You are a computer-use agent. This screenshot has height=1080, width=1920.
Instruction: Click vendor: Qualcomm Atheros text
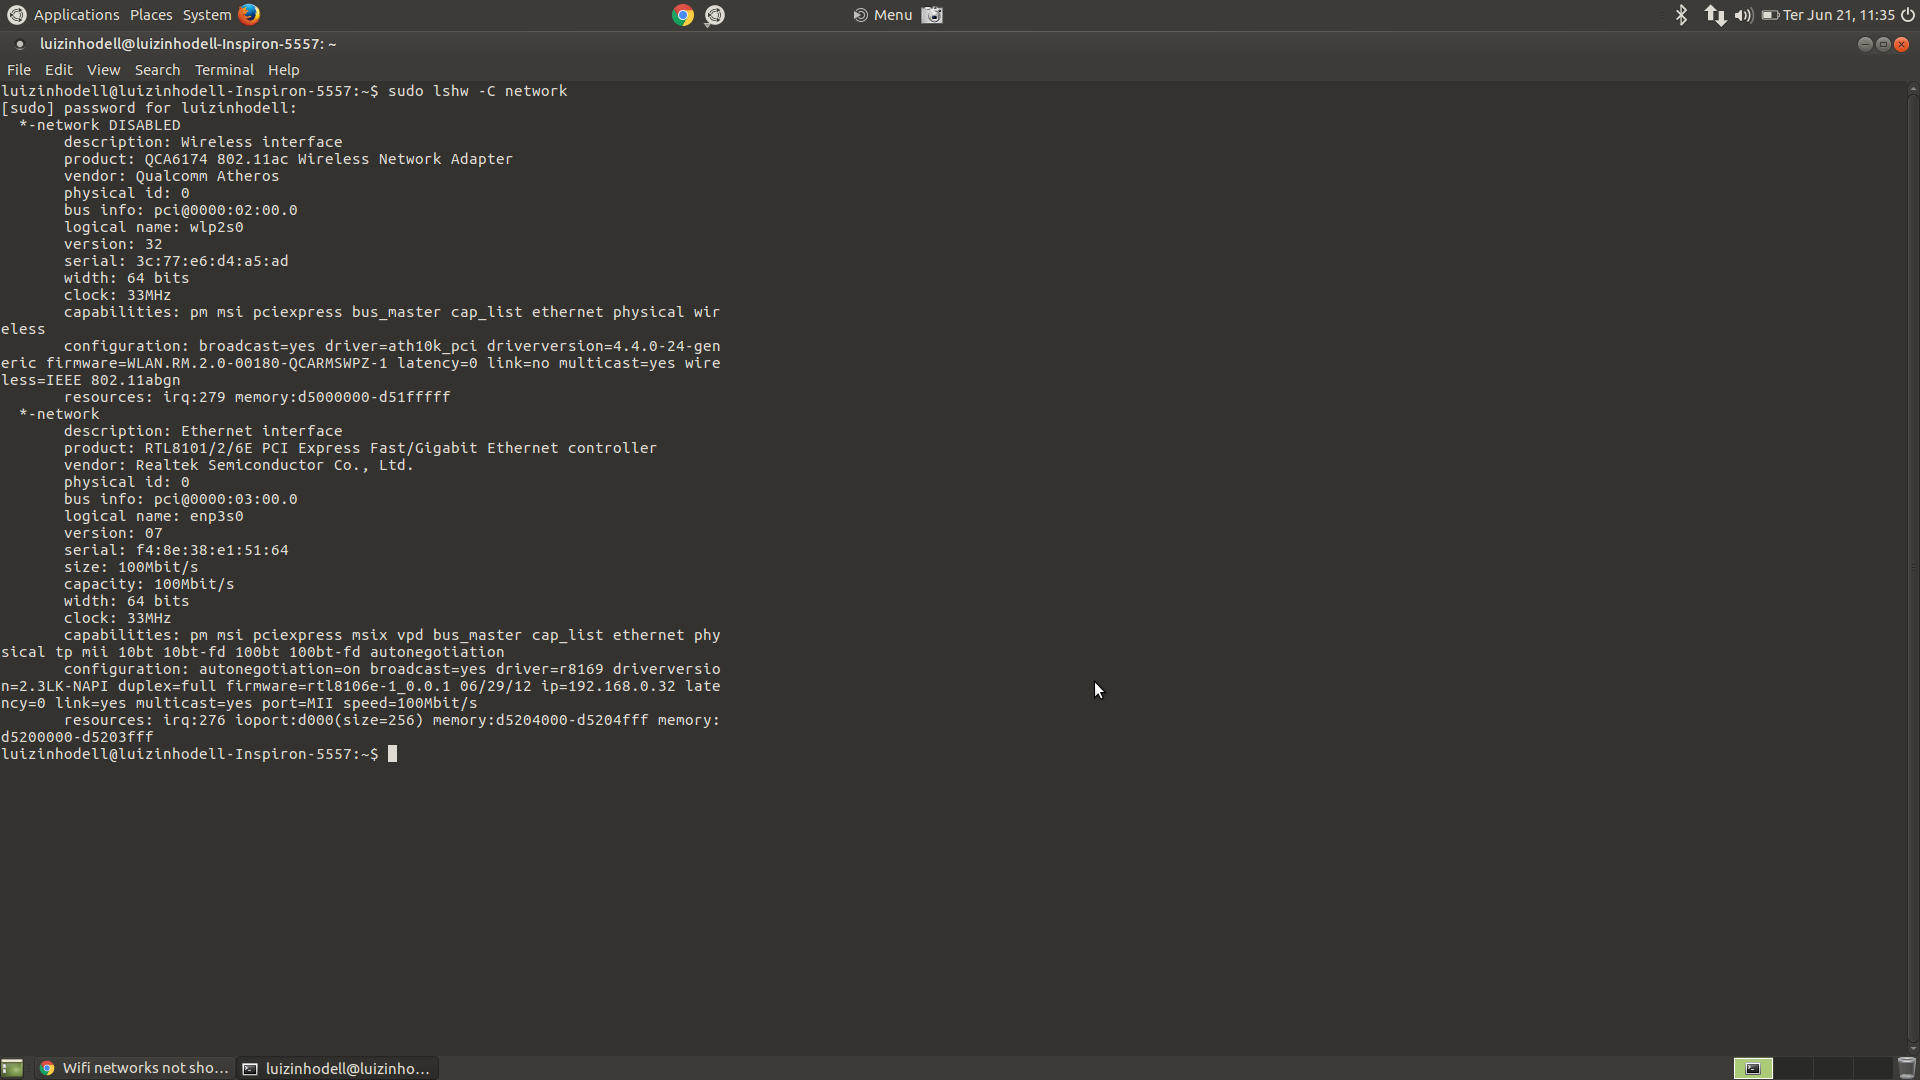172,176
